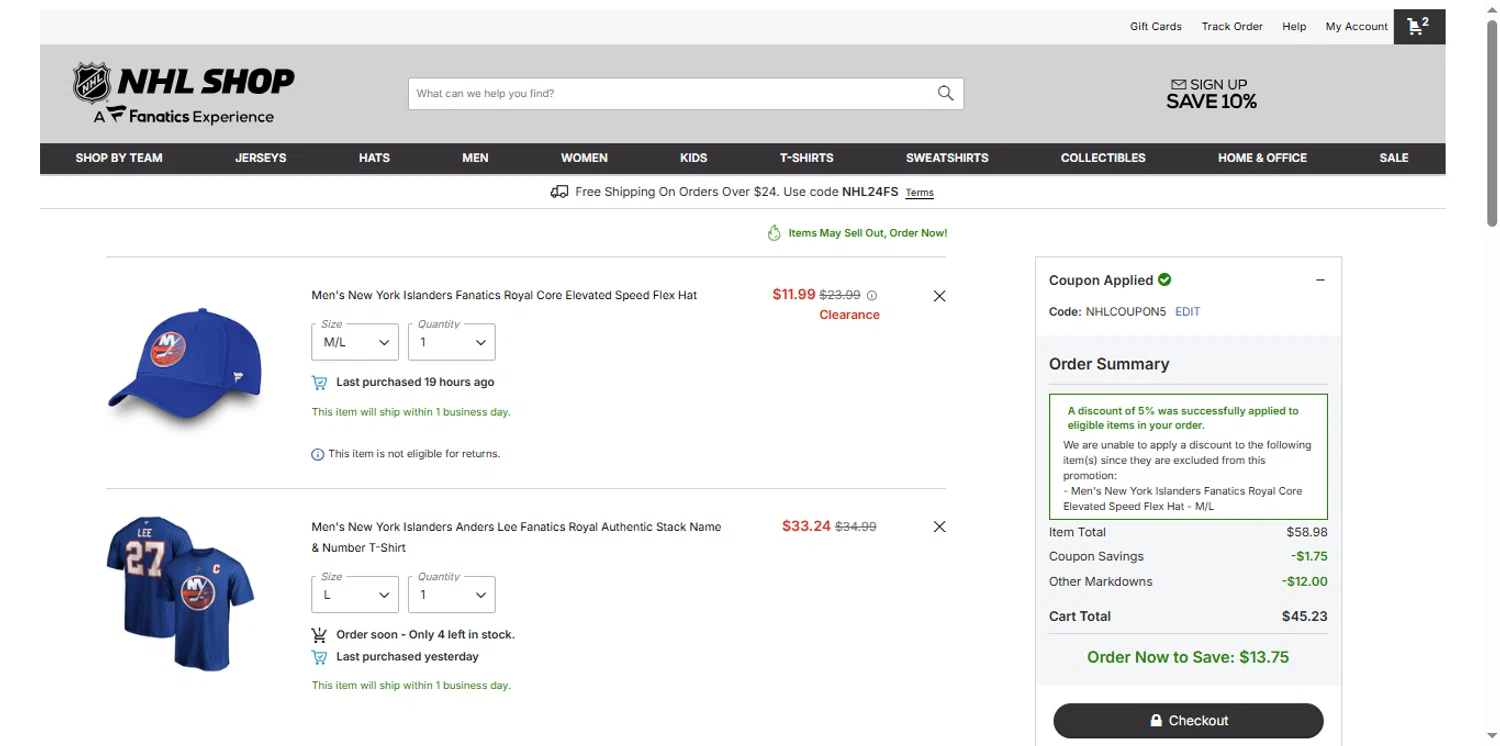This screenshot has height=746, width=1500.
Task: Edit the applied coupon code
Action: click(1187, 312)
